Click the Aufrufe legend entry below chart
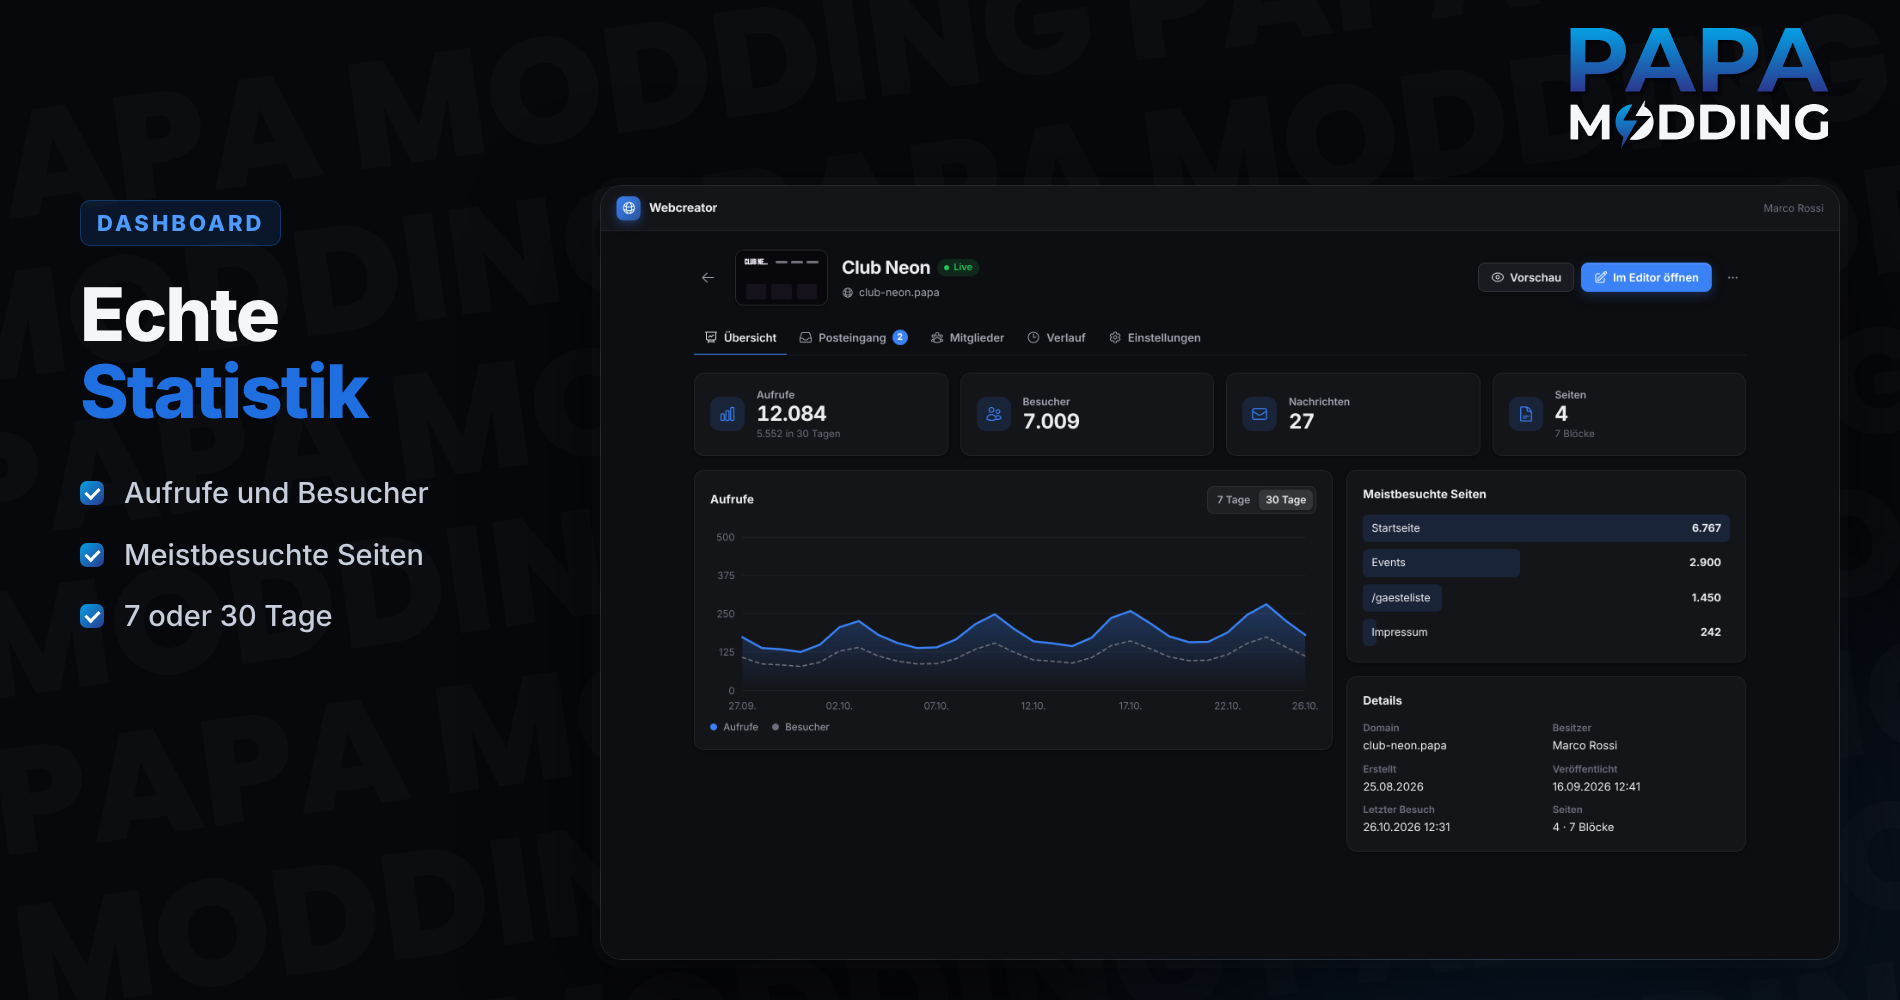The width and height of the screenshot is (1900, 1000). click(734, 727)
